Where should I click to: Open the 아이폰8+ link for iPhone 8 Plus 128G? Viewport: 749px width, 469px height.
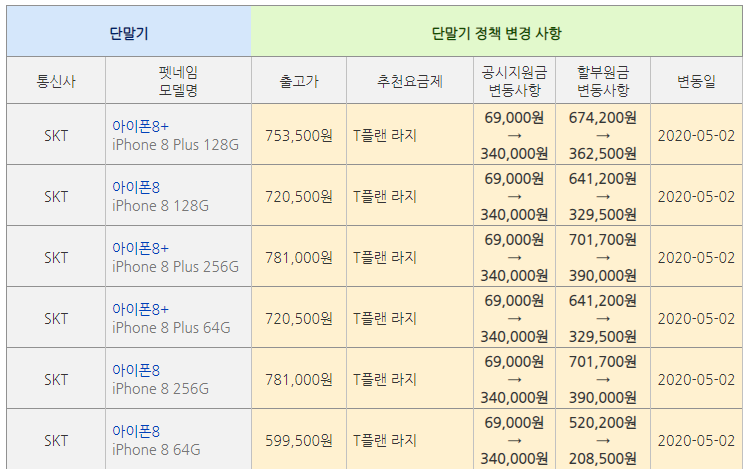(x=140, y=126)
